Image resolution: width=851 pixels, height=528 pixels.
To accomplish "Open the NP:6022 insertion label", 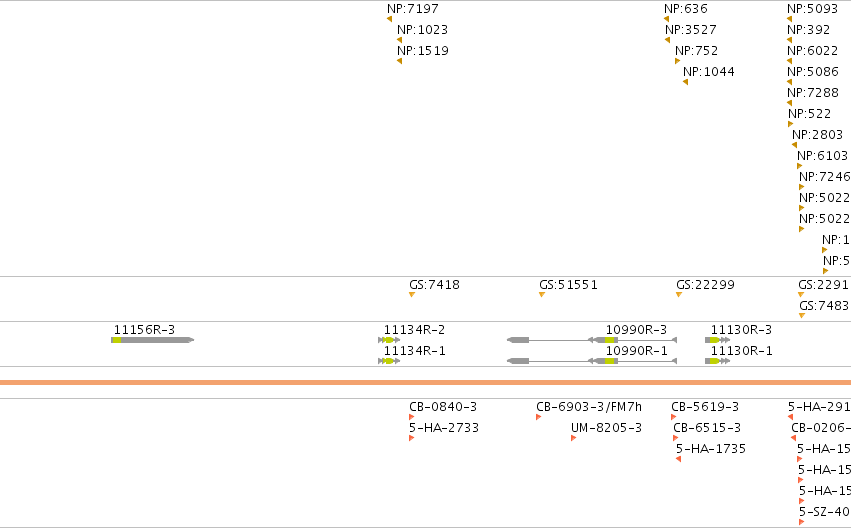I will [812, 51].
